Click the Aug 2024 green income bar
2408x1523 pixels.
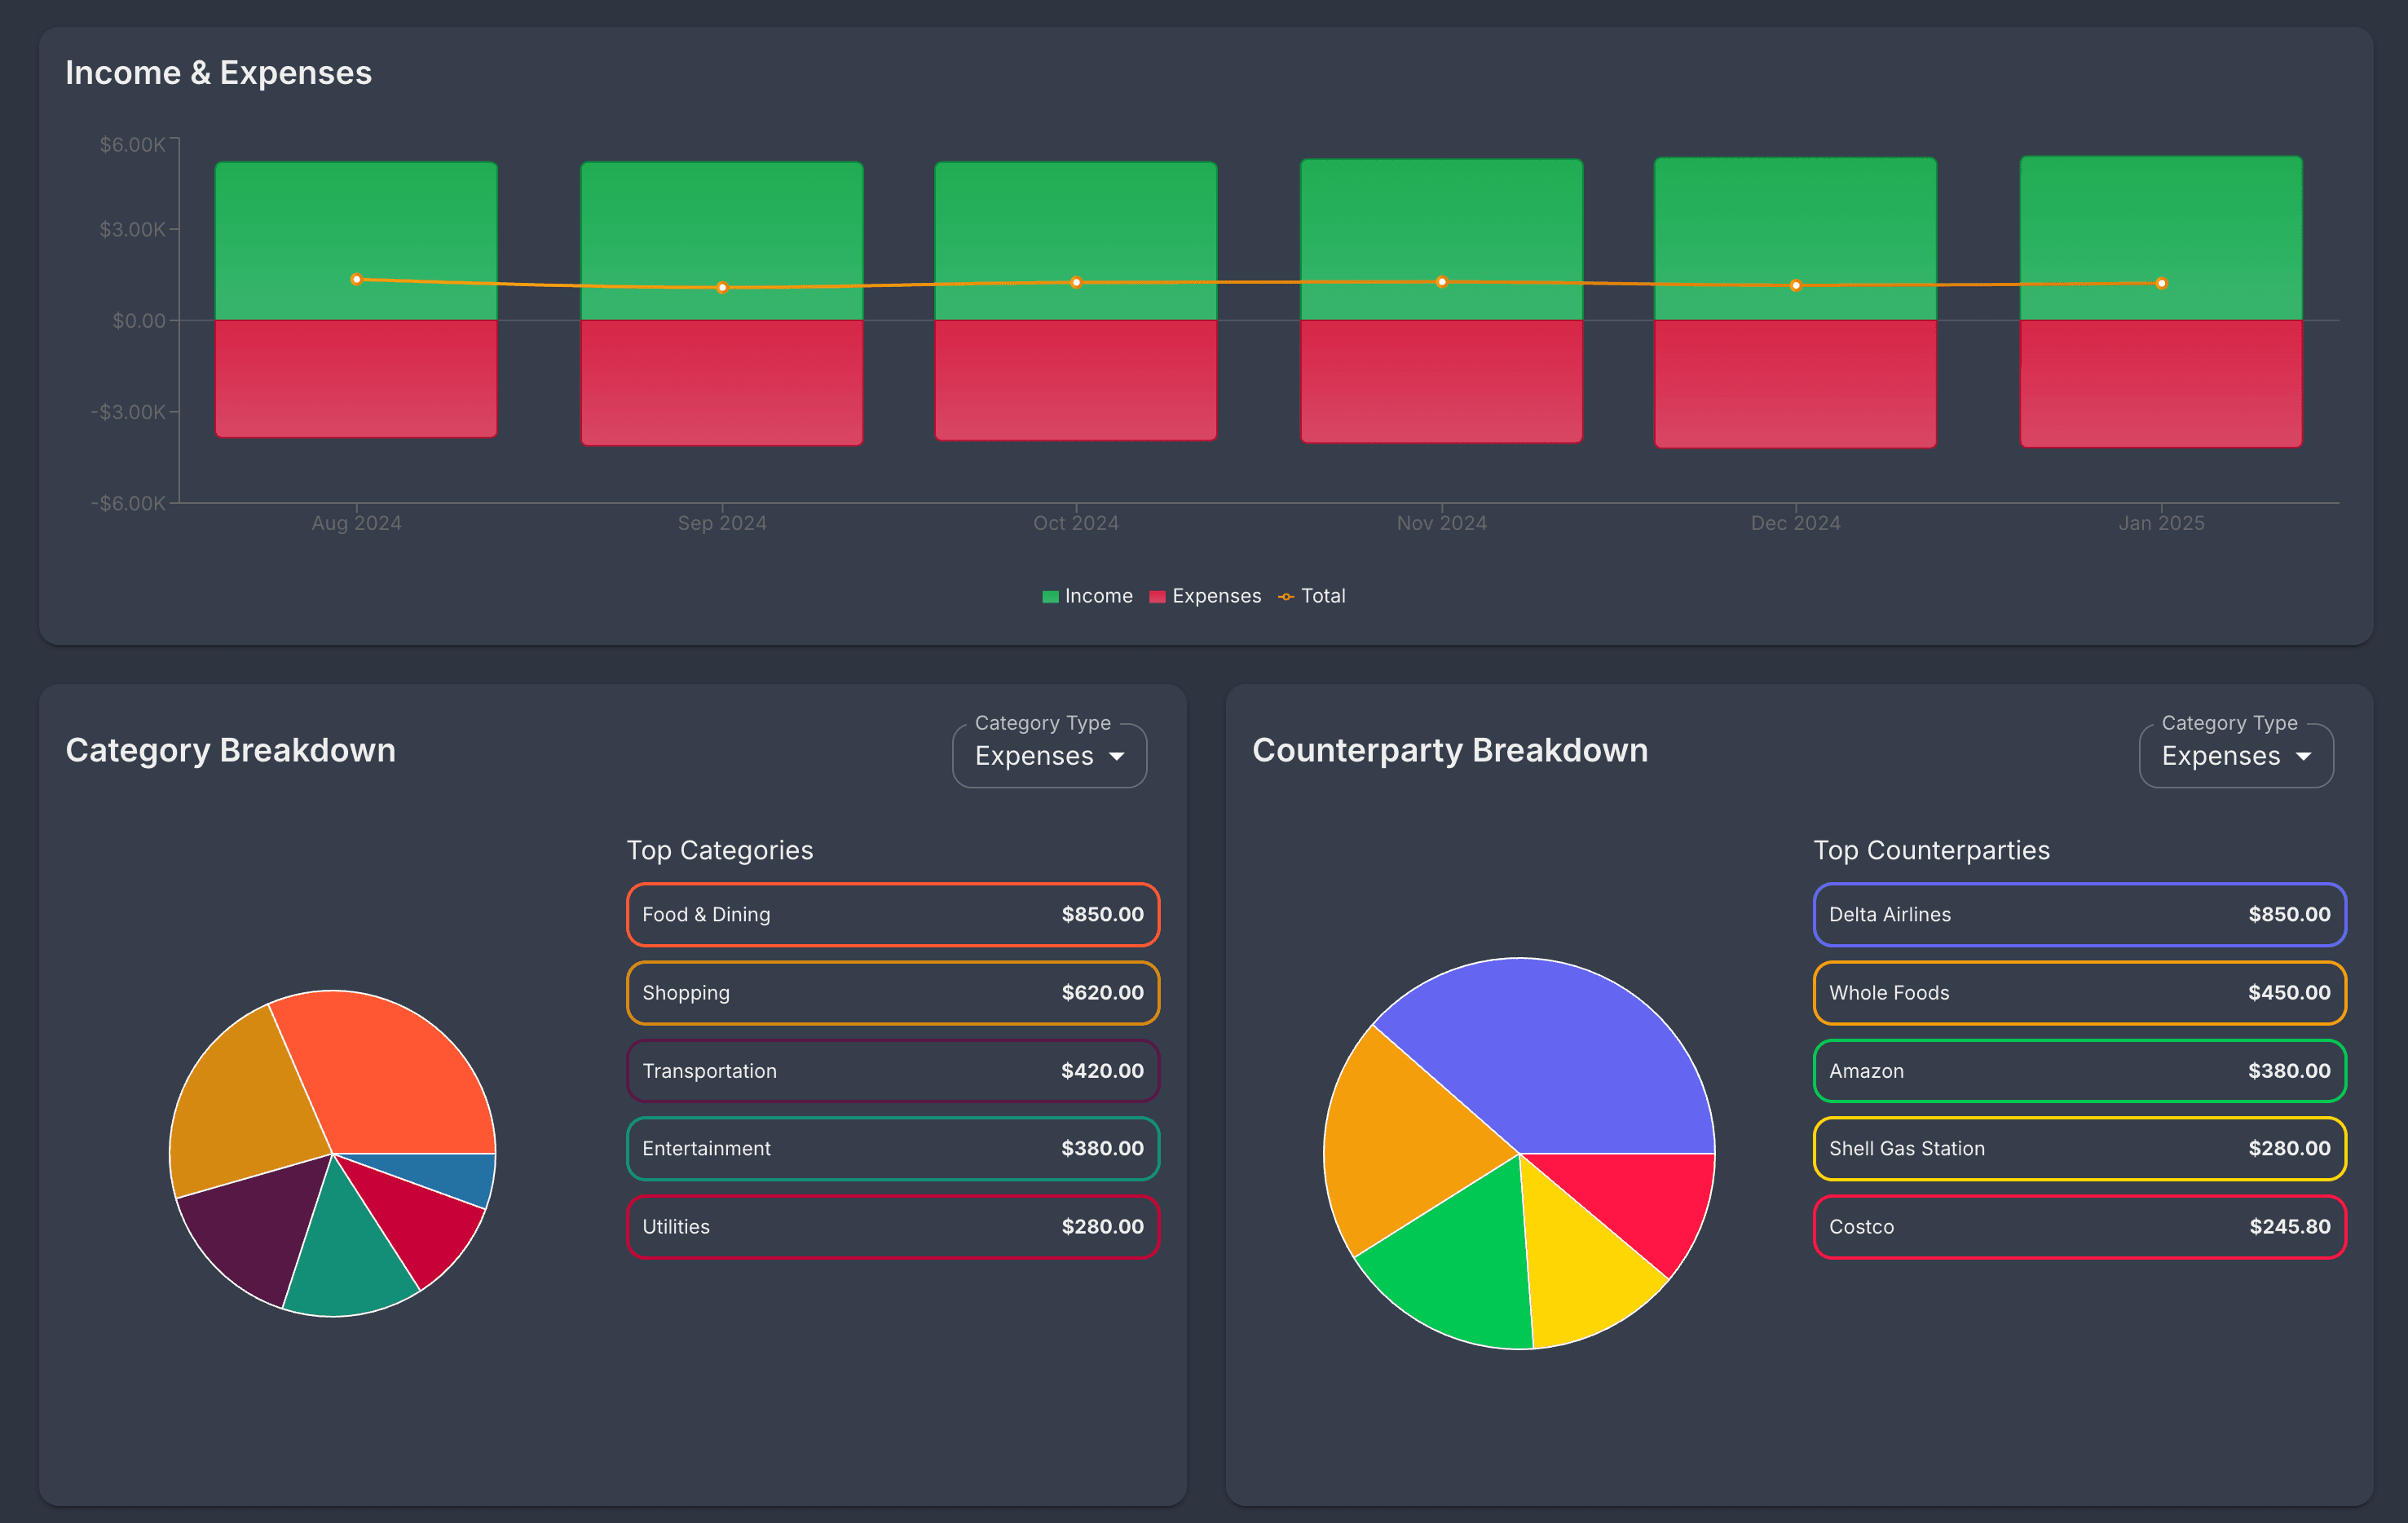click(356, 215)
